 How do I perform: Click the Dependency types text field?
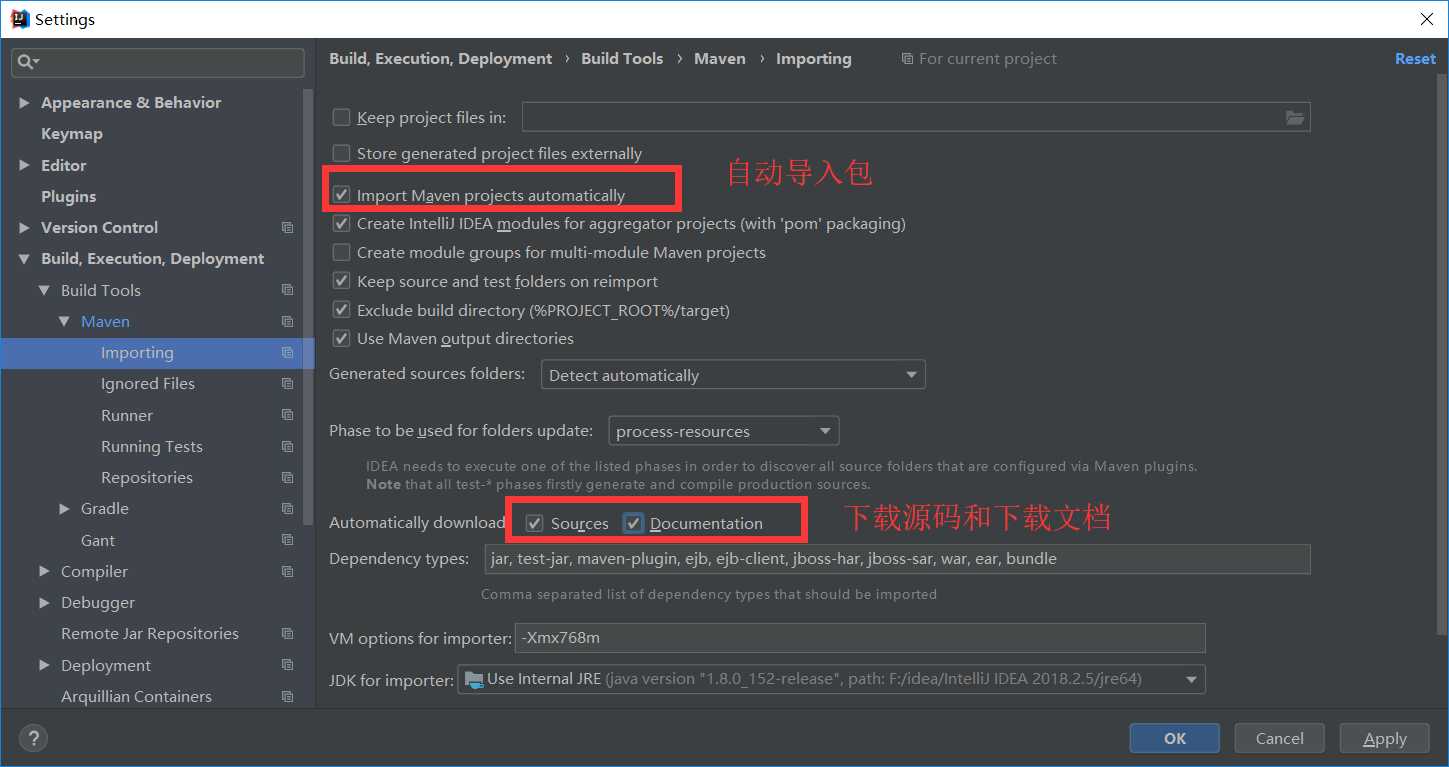click(897, 559)
